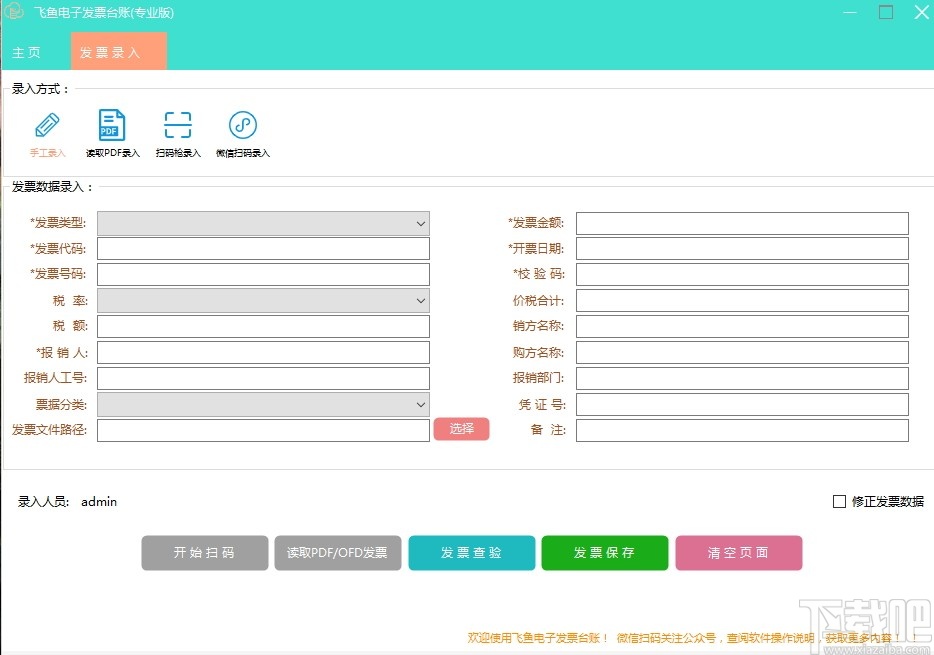This screenshot has width=934, height=655.
Task: Click the 备注 remarks input field
Action: (x=744, y=429)
